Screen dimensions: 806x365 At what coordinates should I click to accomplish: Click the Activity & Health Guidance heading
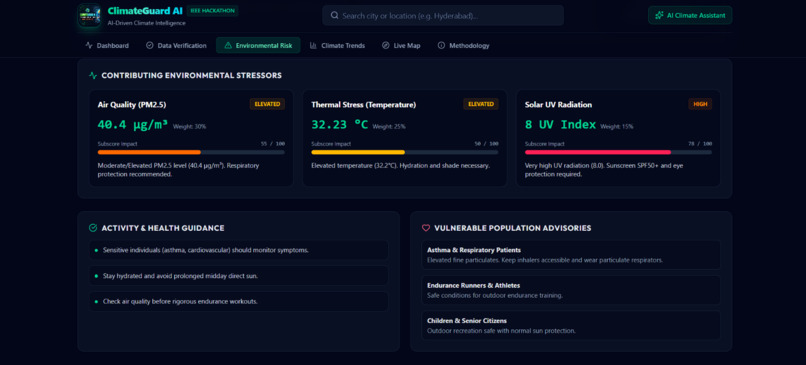(163, 228)
